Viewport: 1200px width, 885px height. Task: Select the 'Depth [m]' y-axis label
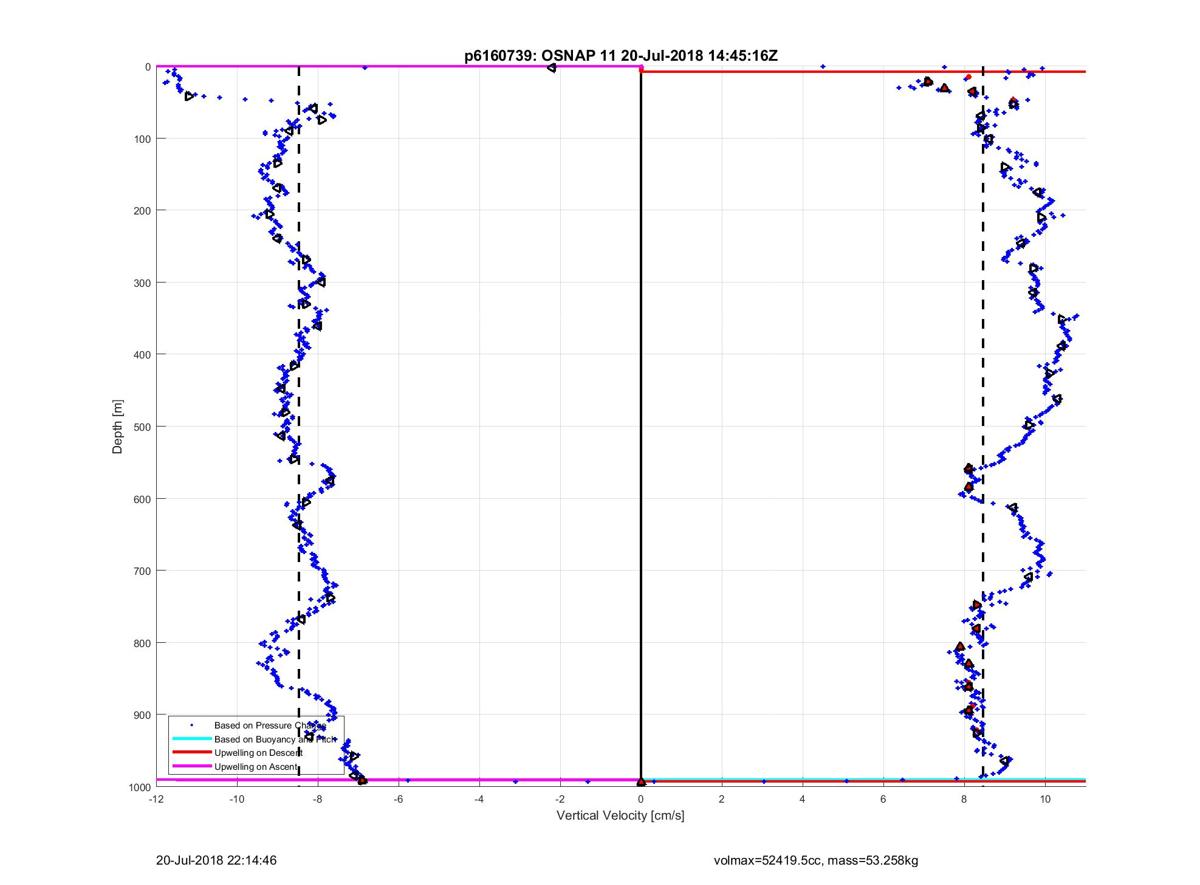pyautogui.click(x=118, y=427)
